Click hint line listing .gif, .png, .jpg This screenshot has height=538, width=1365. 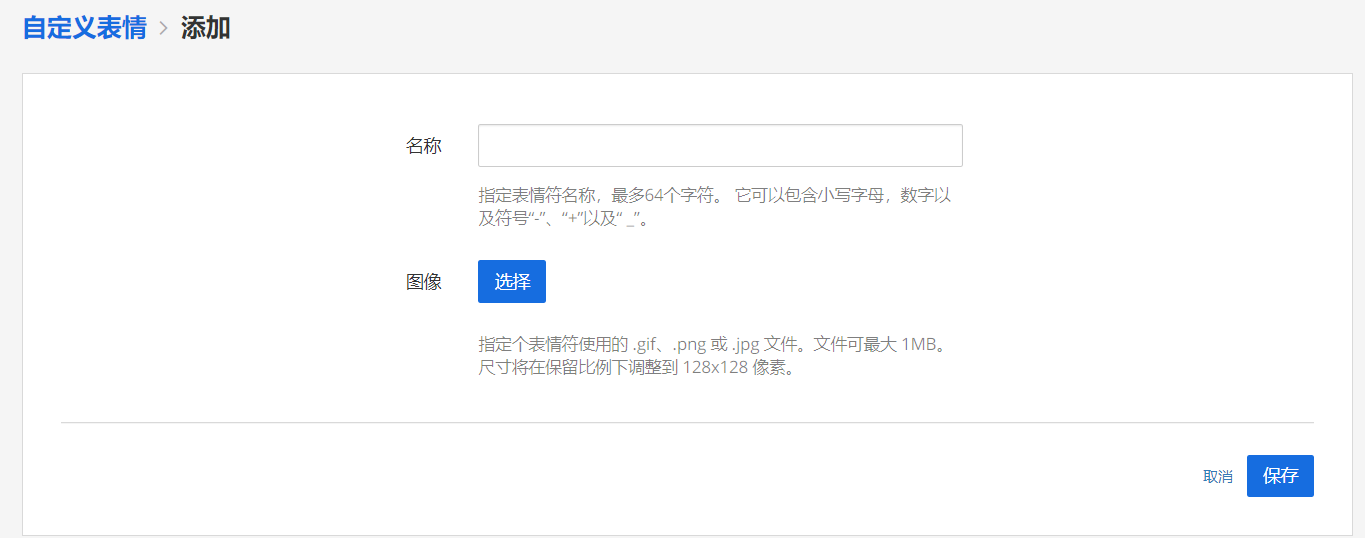[x=710, y=344]
